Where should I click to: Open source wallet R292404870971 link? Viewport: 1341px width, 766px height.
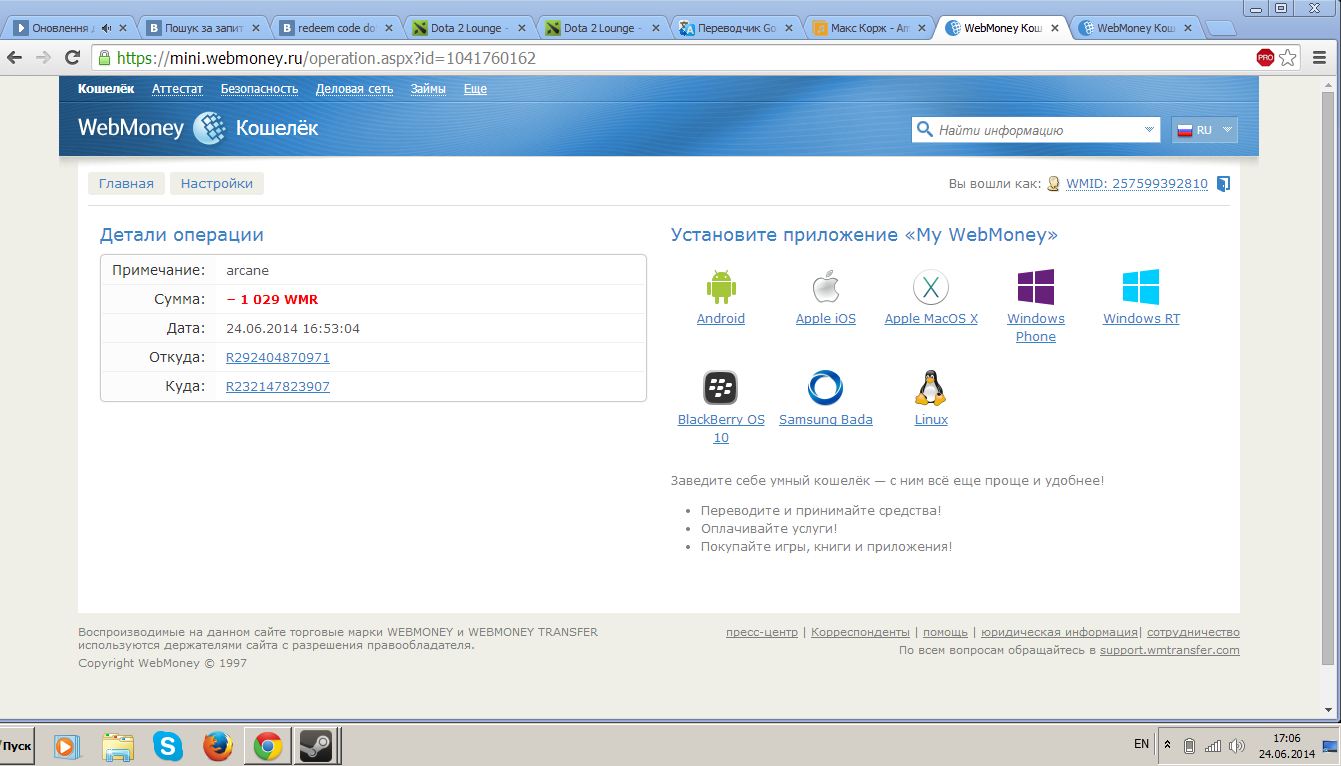278,357
